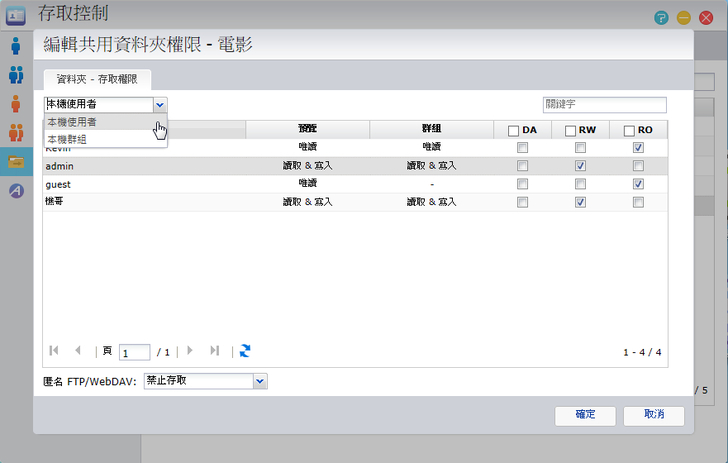Switch to 資料夾 - 存取權限 tab
The height and width of the screenshot is (463, 728).
[97, 79]
